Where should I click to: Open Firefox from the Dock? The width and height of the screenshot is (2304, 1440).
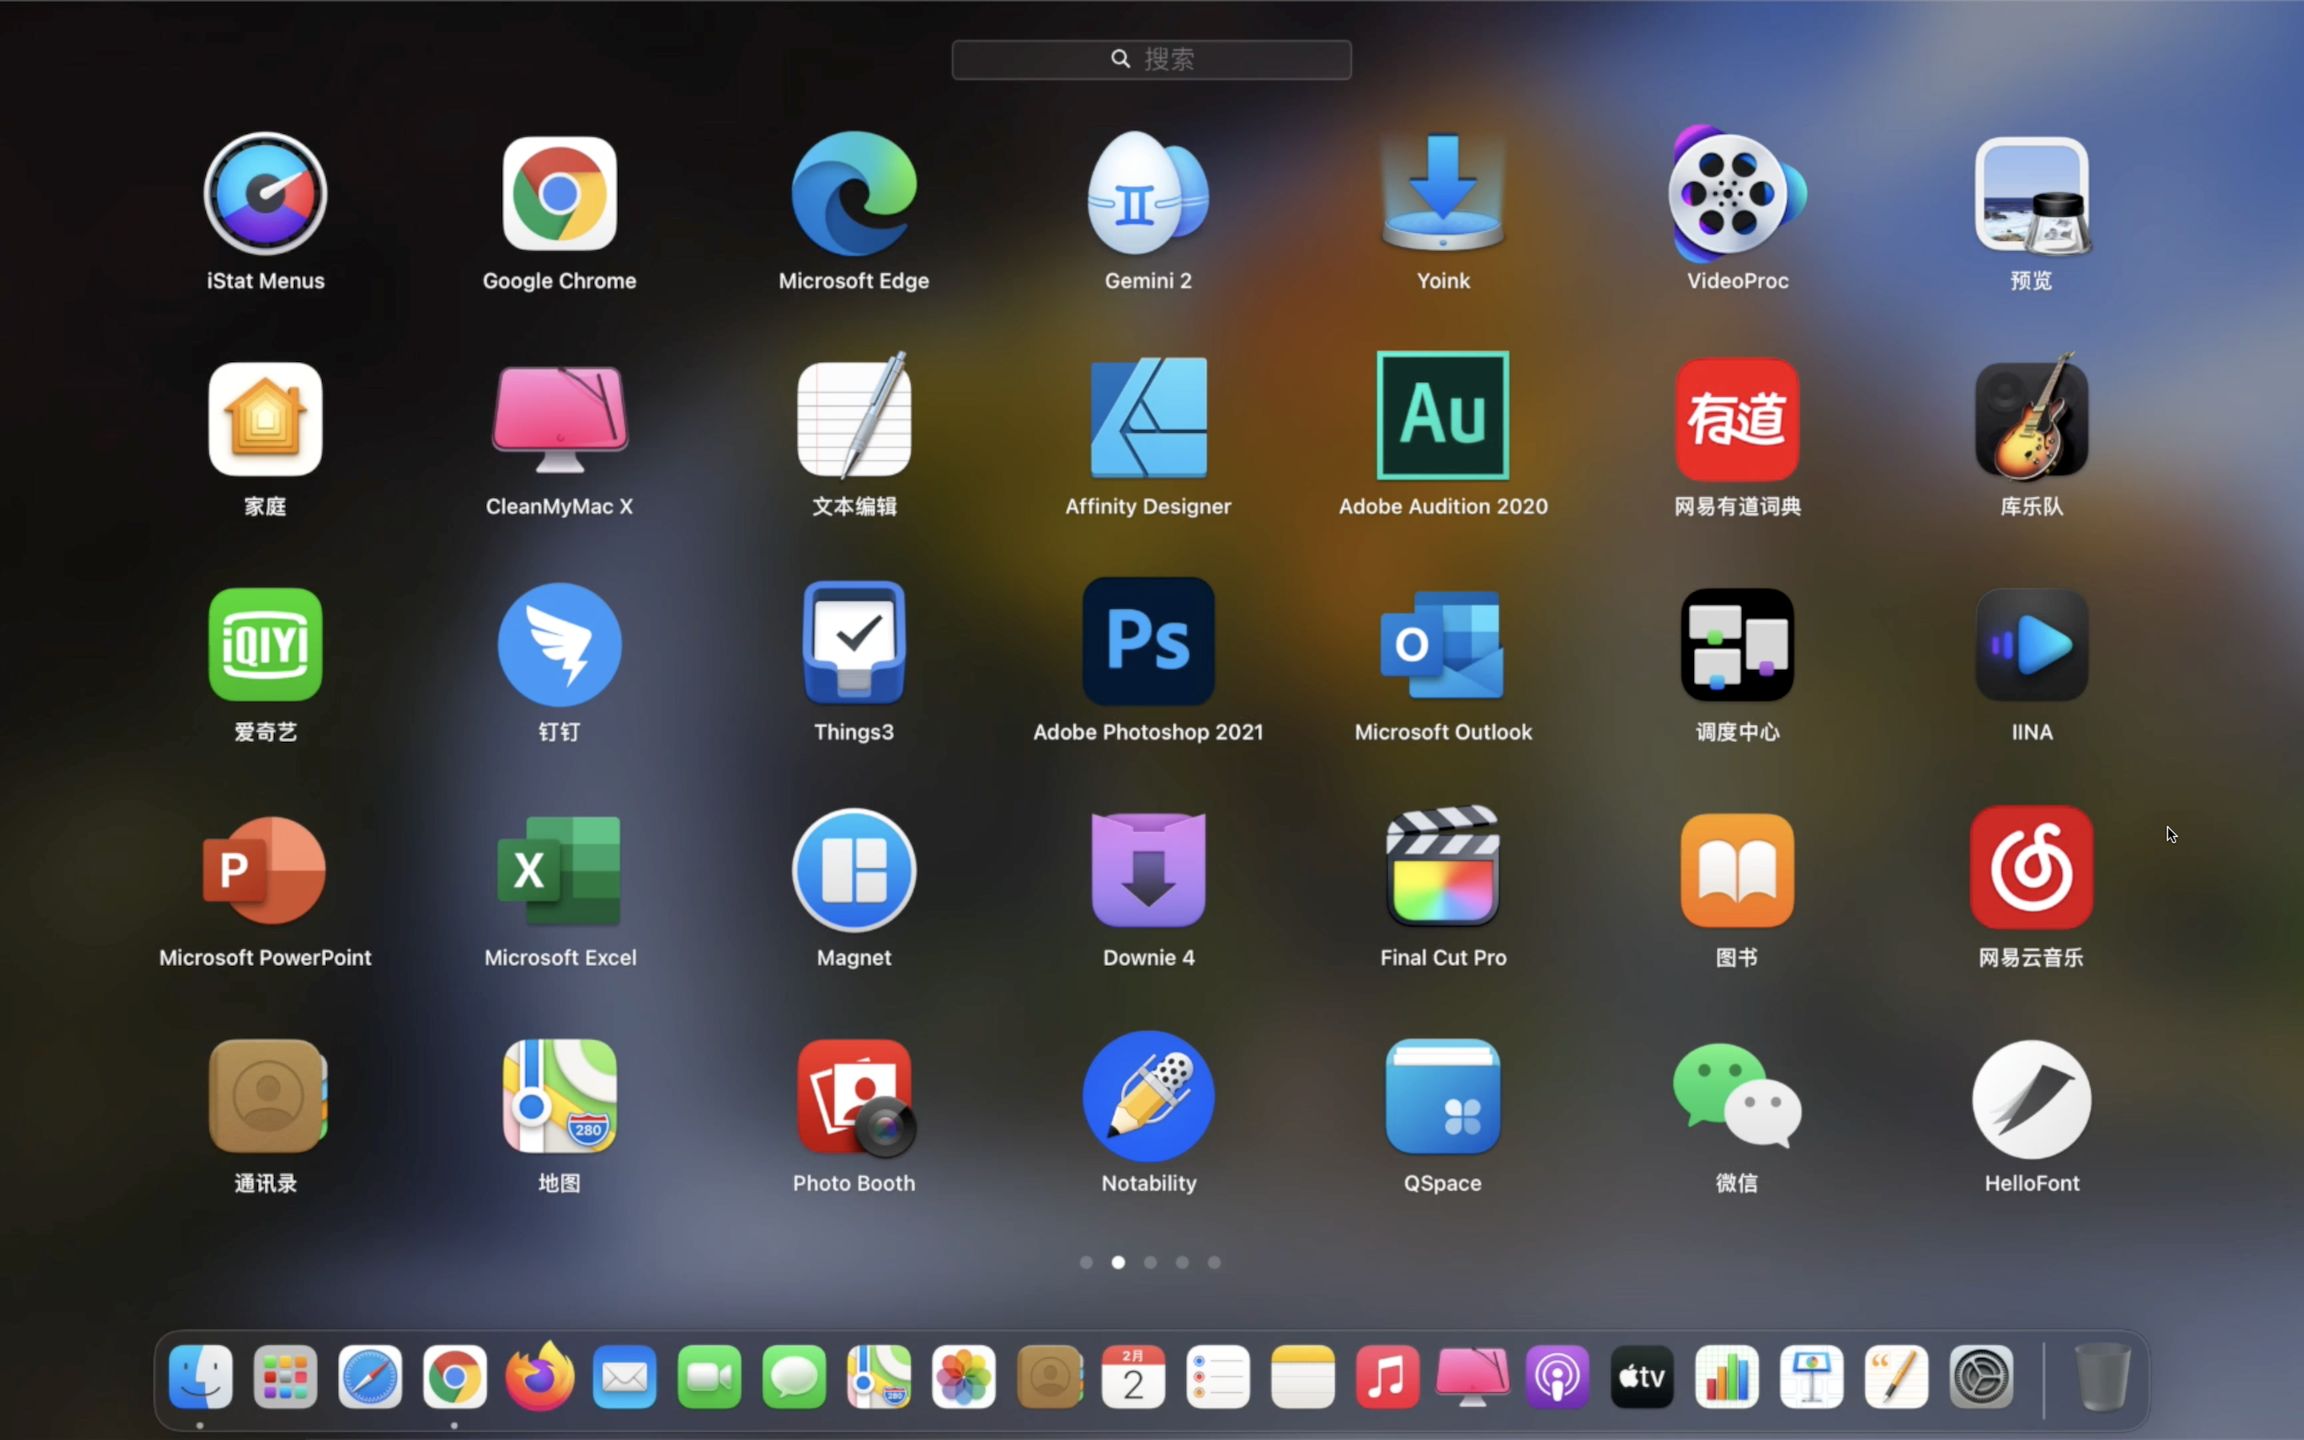(x=539, y=1377)
